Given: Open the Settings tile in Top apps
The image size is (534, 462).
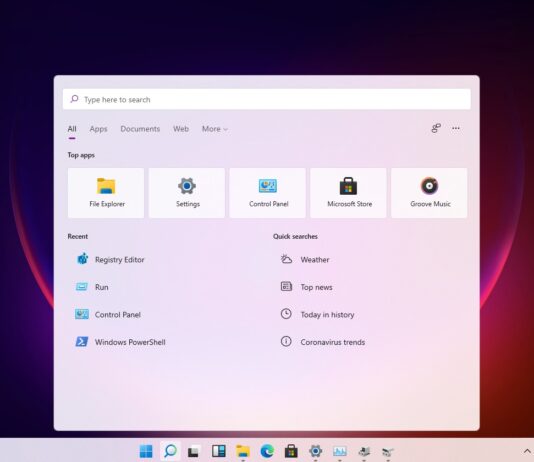Looking at the screenshot, I should click(x=187, y=193).
